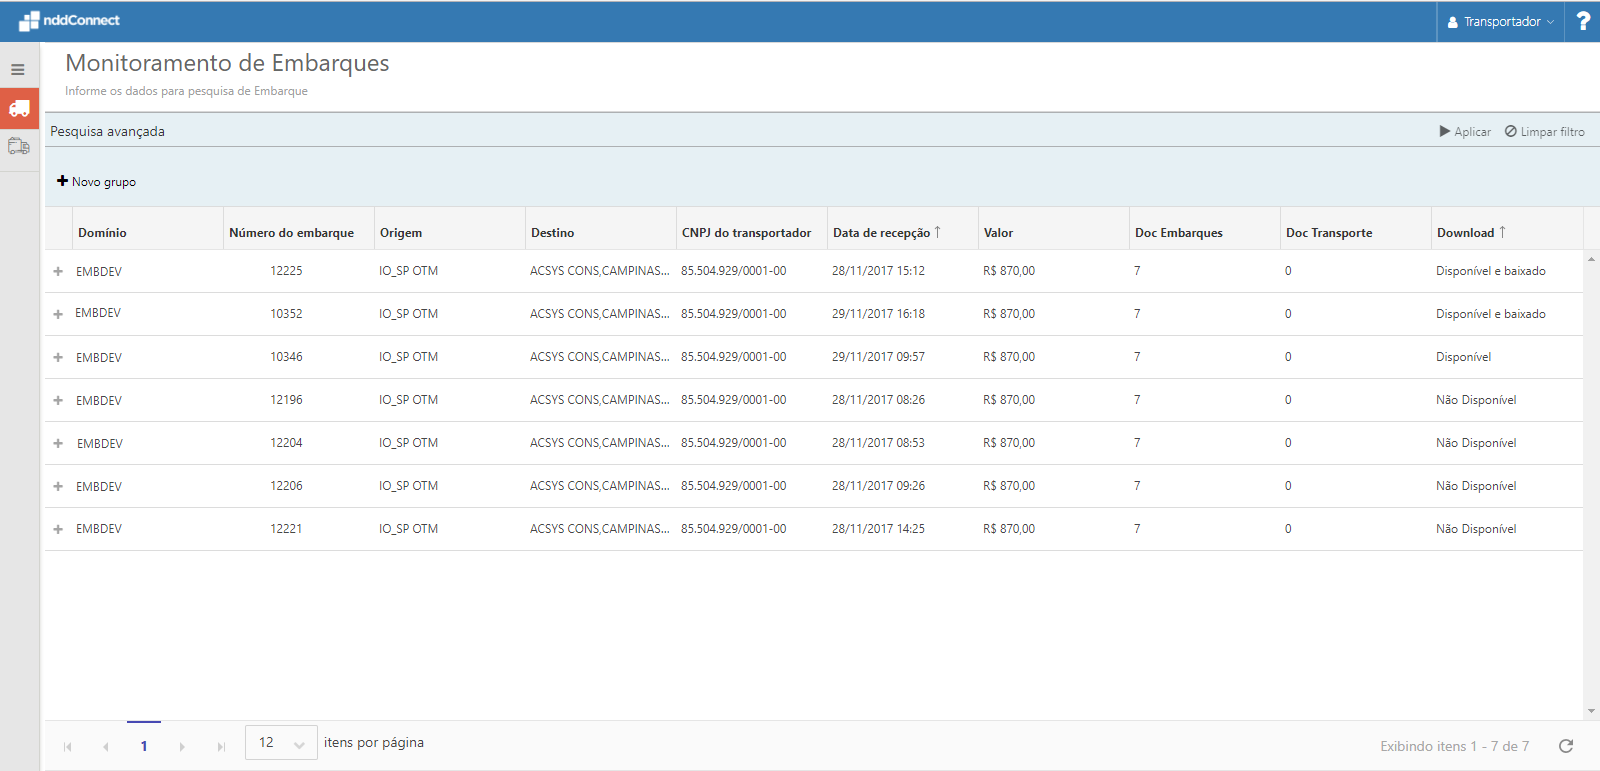Open the Transportador user menu
Viewport: 1600px width, 771px height.
coord(1500,21)
